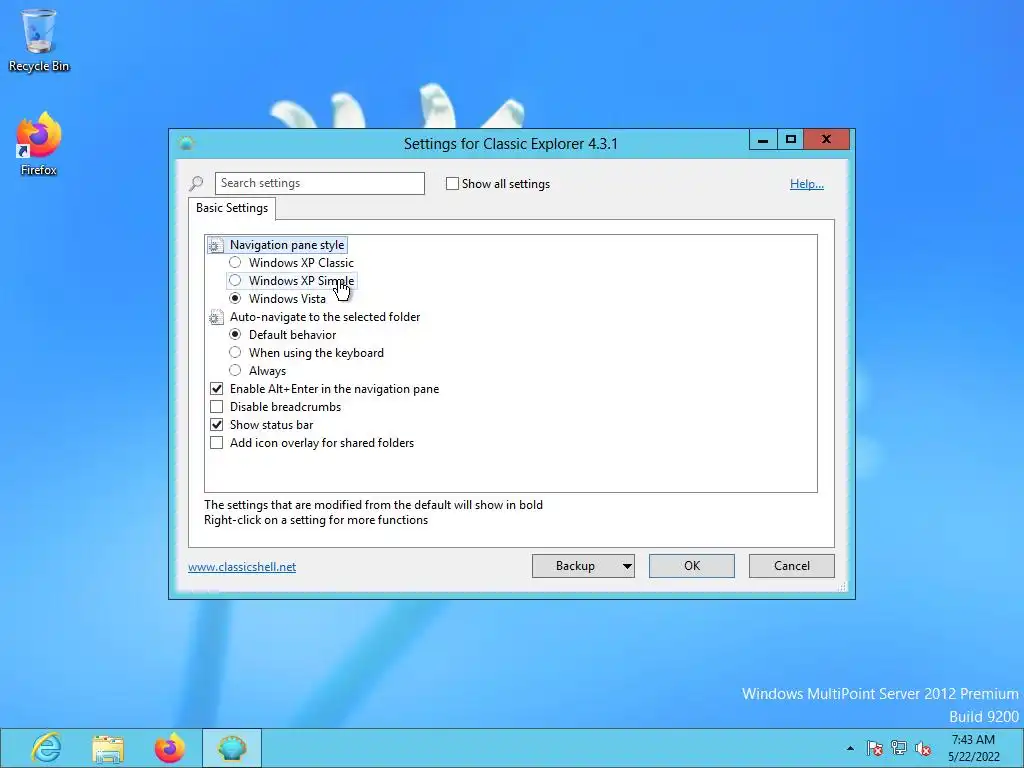Open Recycle Bin desktop icon
The width and height of the screenshot is (1024, 768).
click(x=39, y=40)
